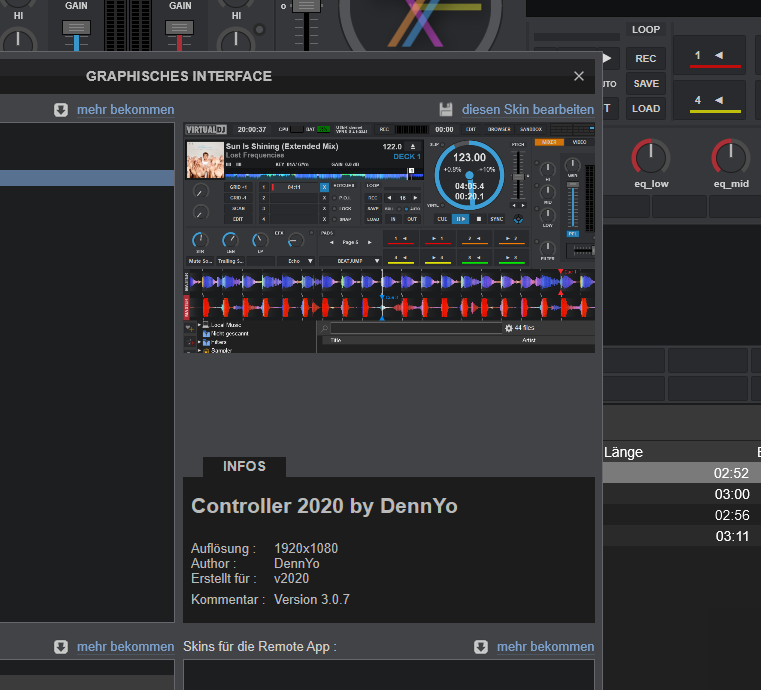Open the 'mehr bekommen' link below the skin list
This screenshot has height=690, width=761.
pos(125,647)
